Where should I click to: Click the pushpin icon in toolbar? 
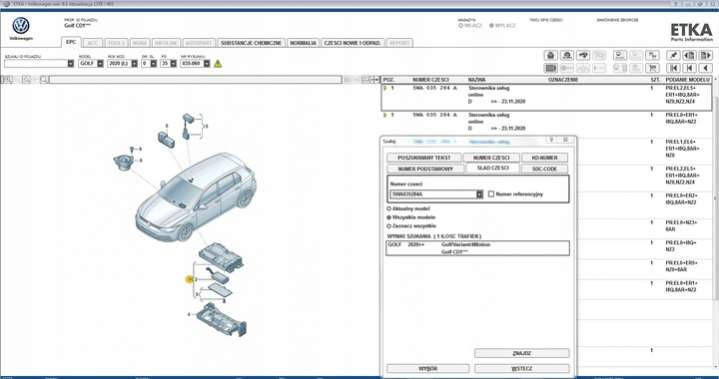673,55
